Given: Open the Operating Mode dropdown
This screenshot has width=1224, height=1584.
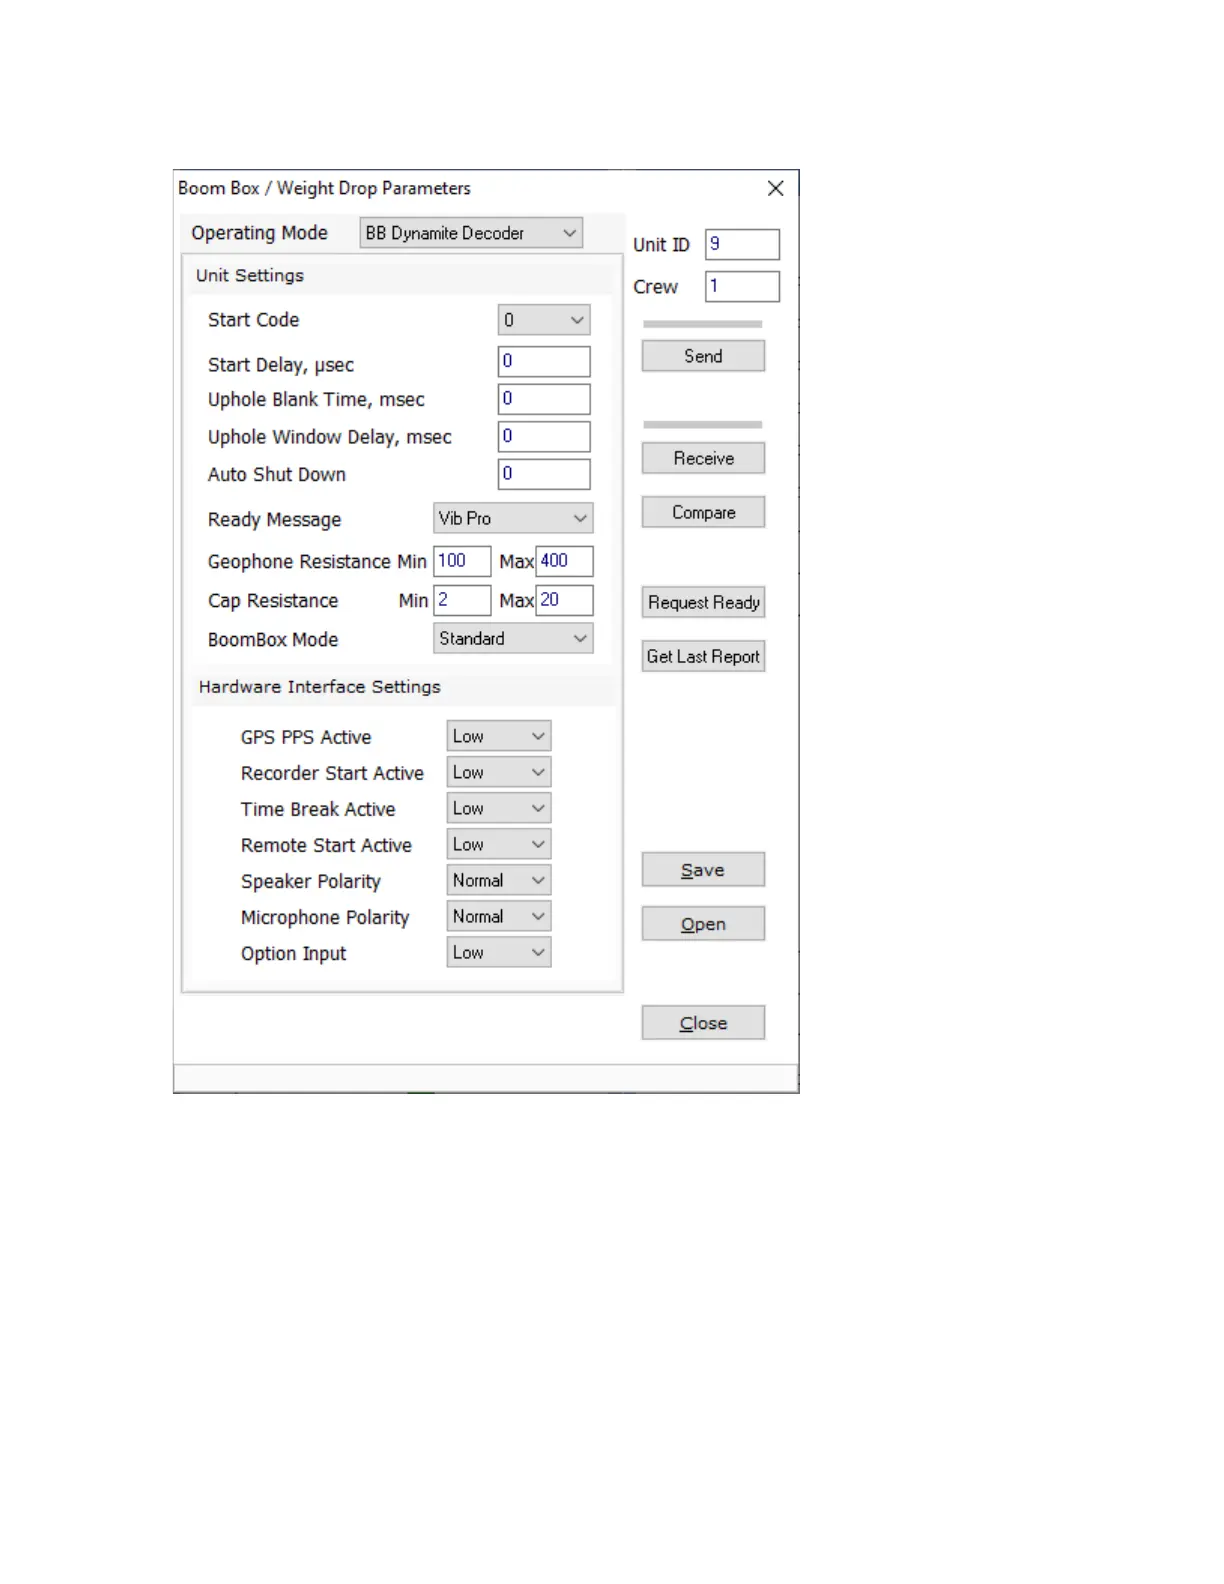Looking at the screenshot, I should coord(471,233).
